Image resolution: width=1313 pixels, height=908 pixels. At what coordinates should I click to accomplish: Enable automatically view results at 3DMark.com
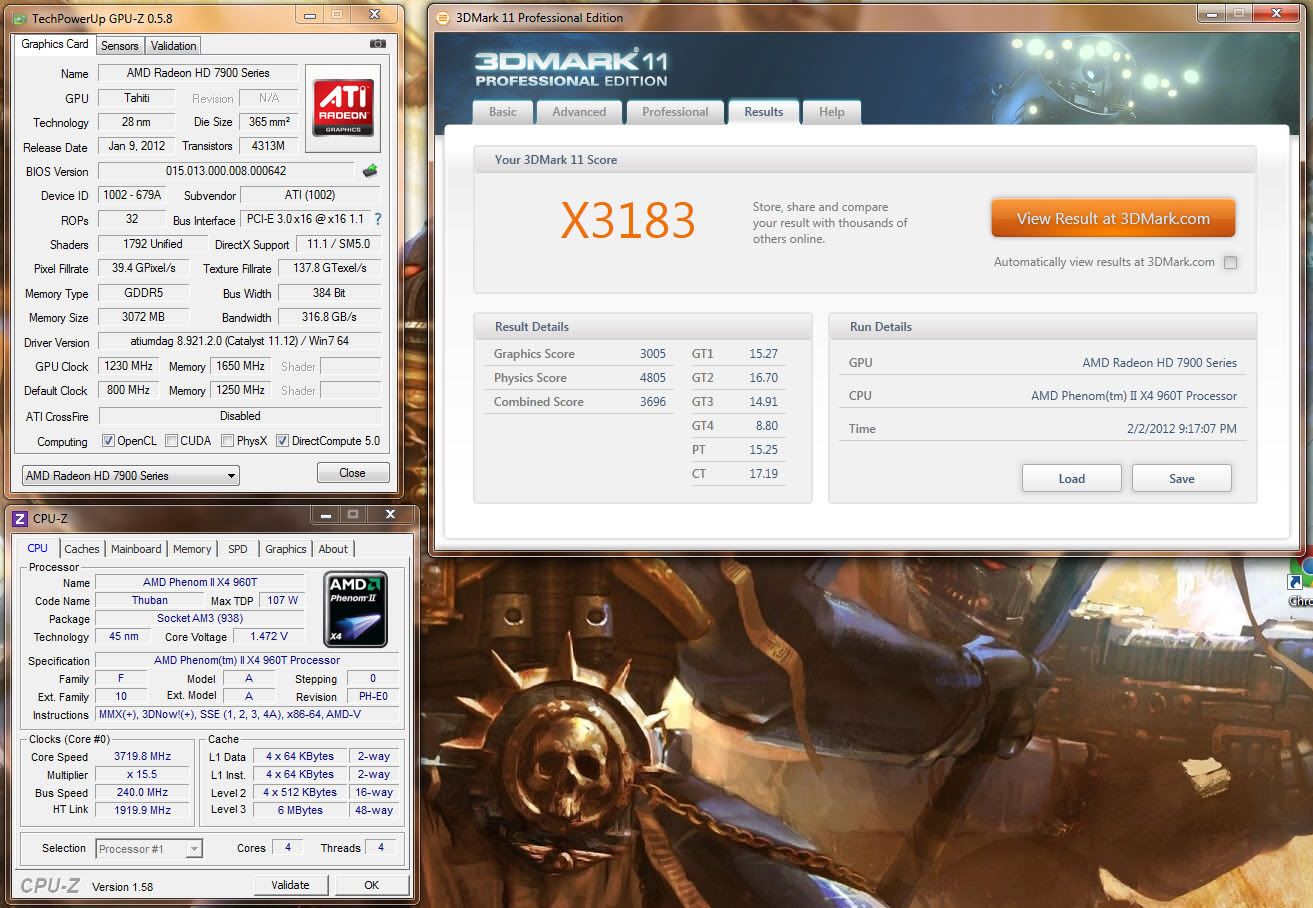point(1230,263)
